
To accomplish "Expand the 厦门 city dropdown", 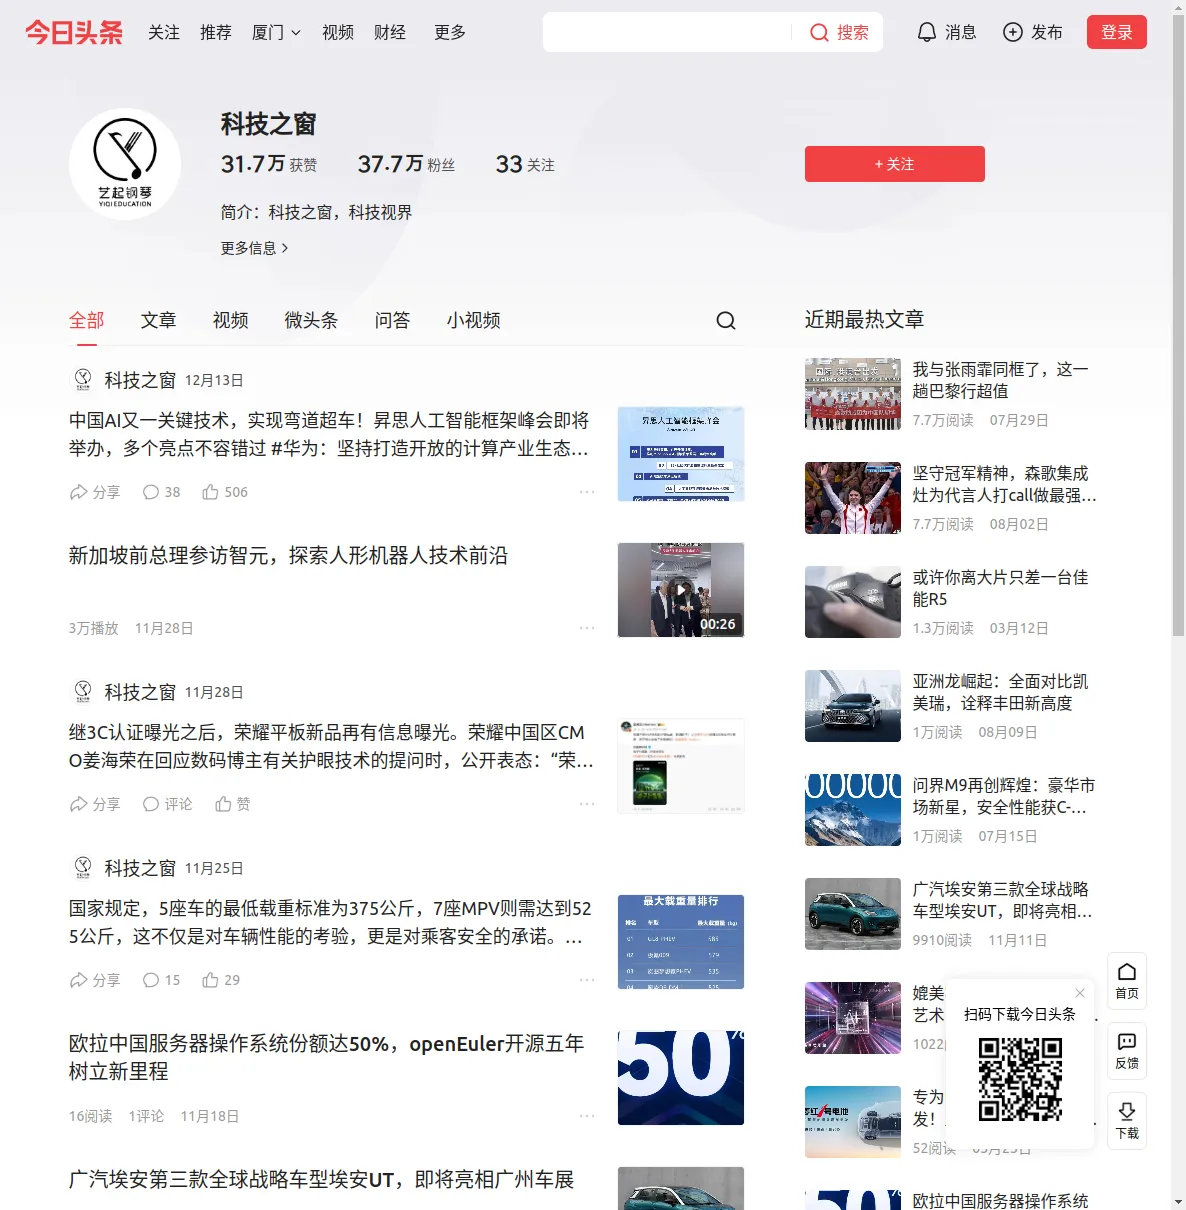I will (276, 32).
